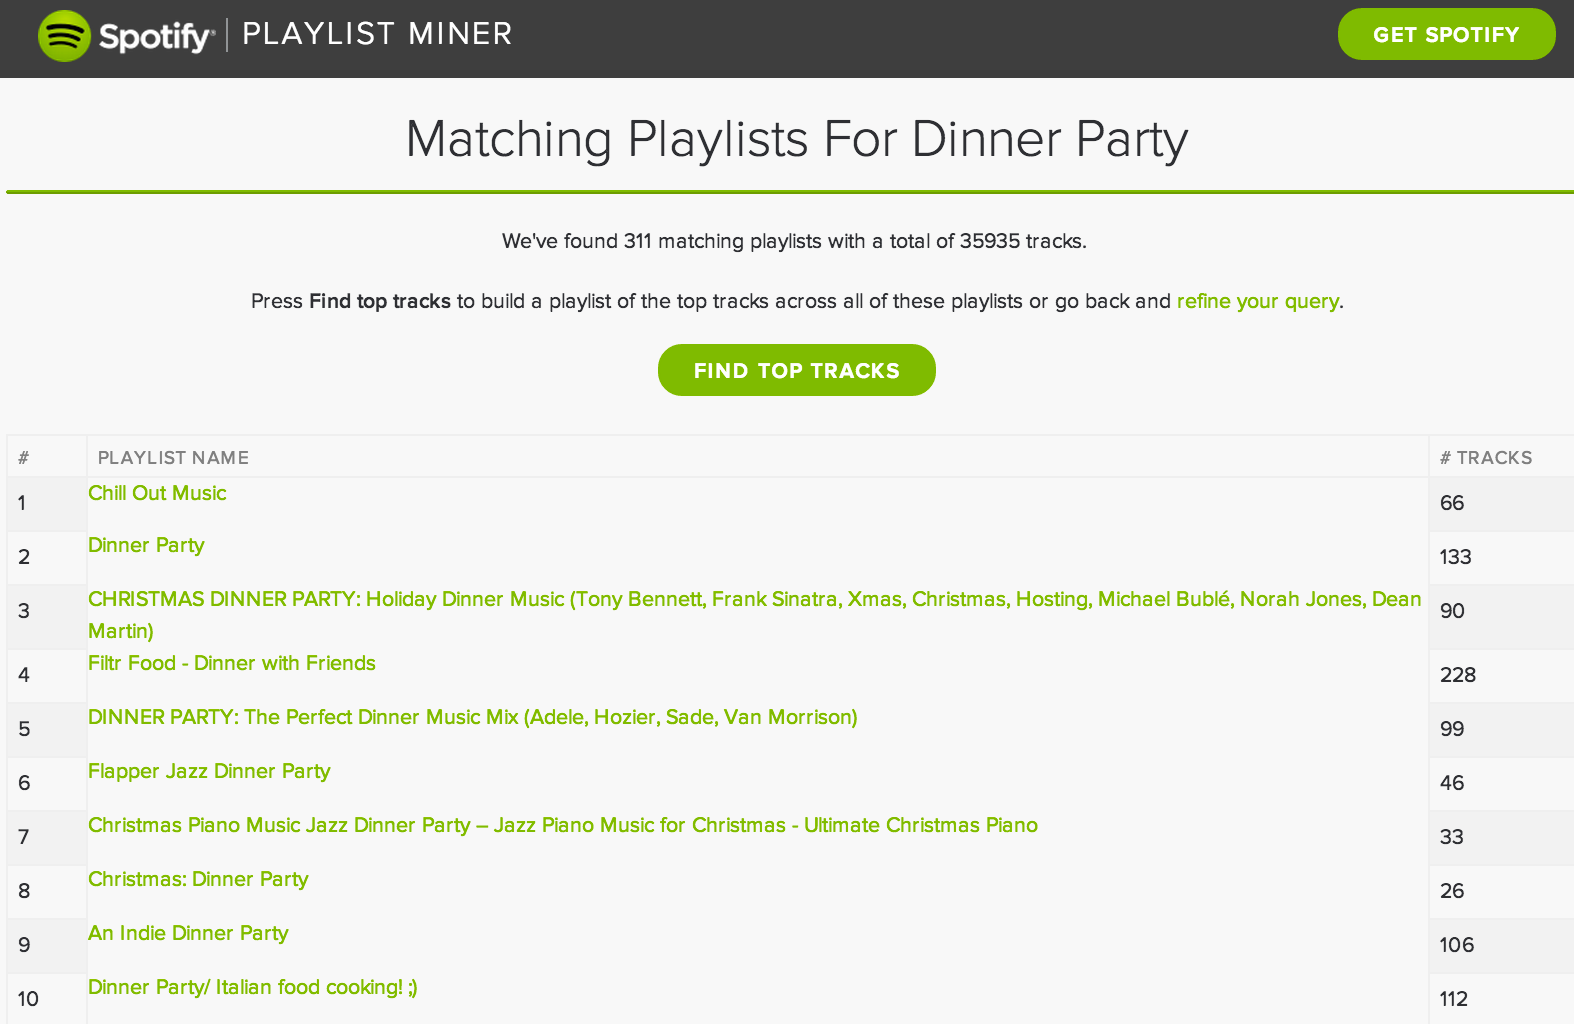Screen dimensions: 1574x1024
Task: Open An Indie Dinner Party playlist
Action: point(188,933)
